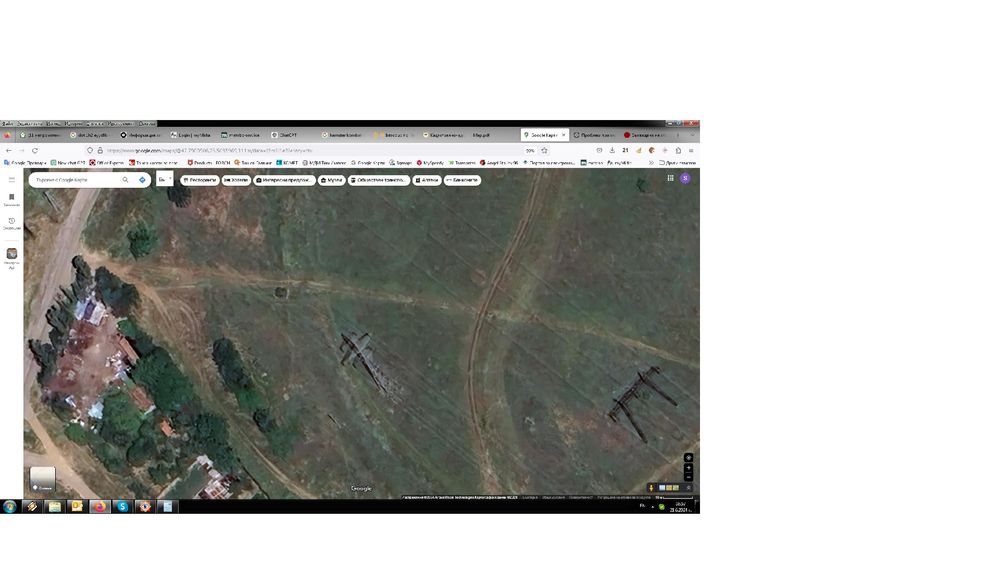Filter map by Restaurants chip
This screenshot has height=563, width=1000.
coord(200,180)
